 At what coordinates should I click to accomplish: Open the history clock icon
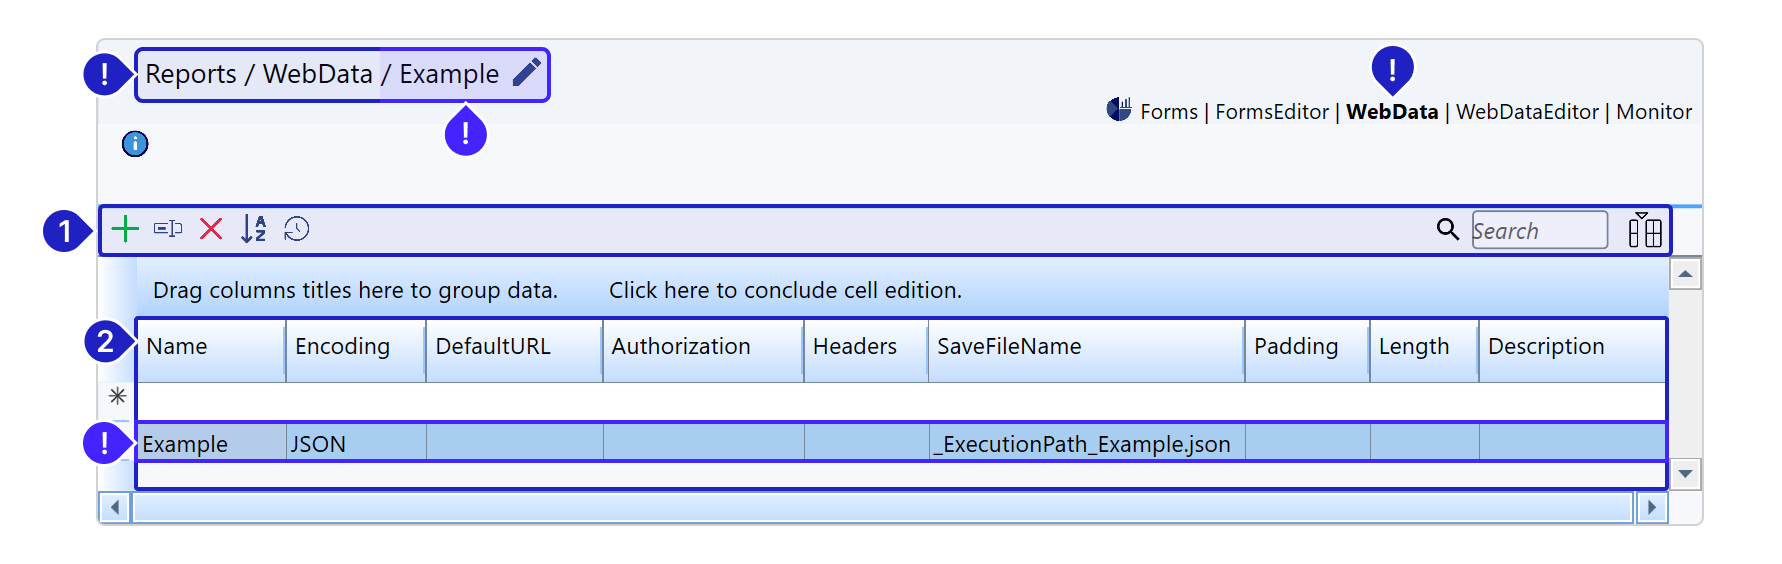(x=297, y=229)
